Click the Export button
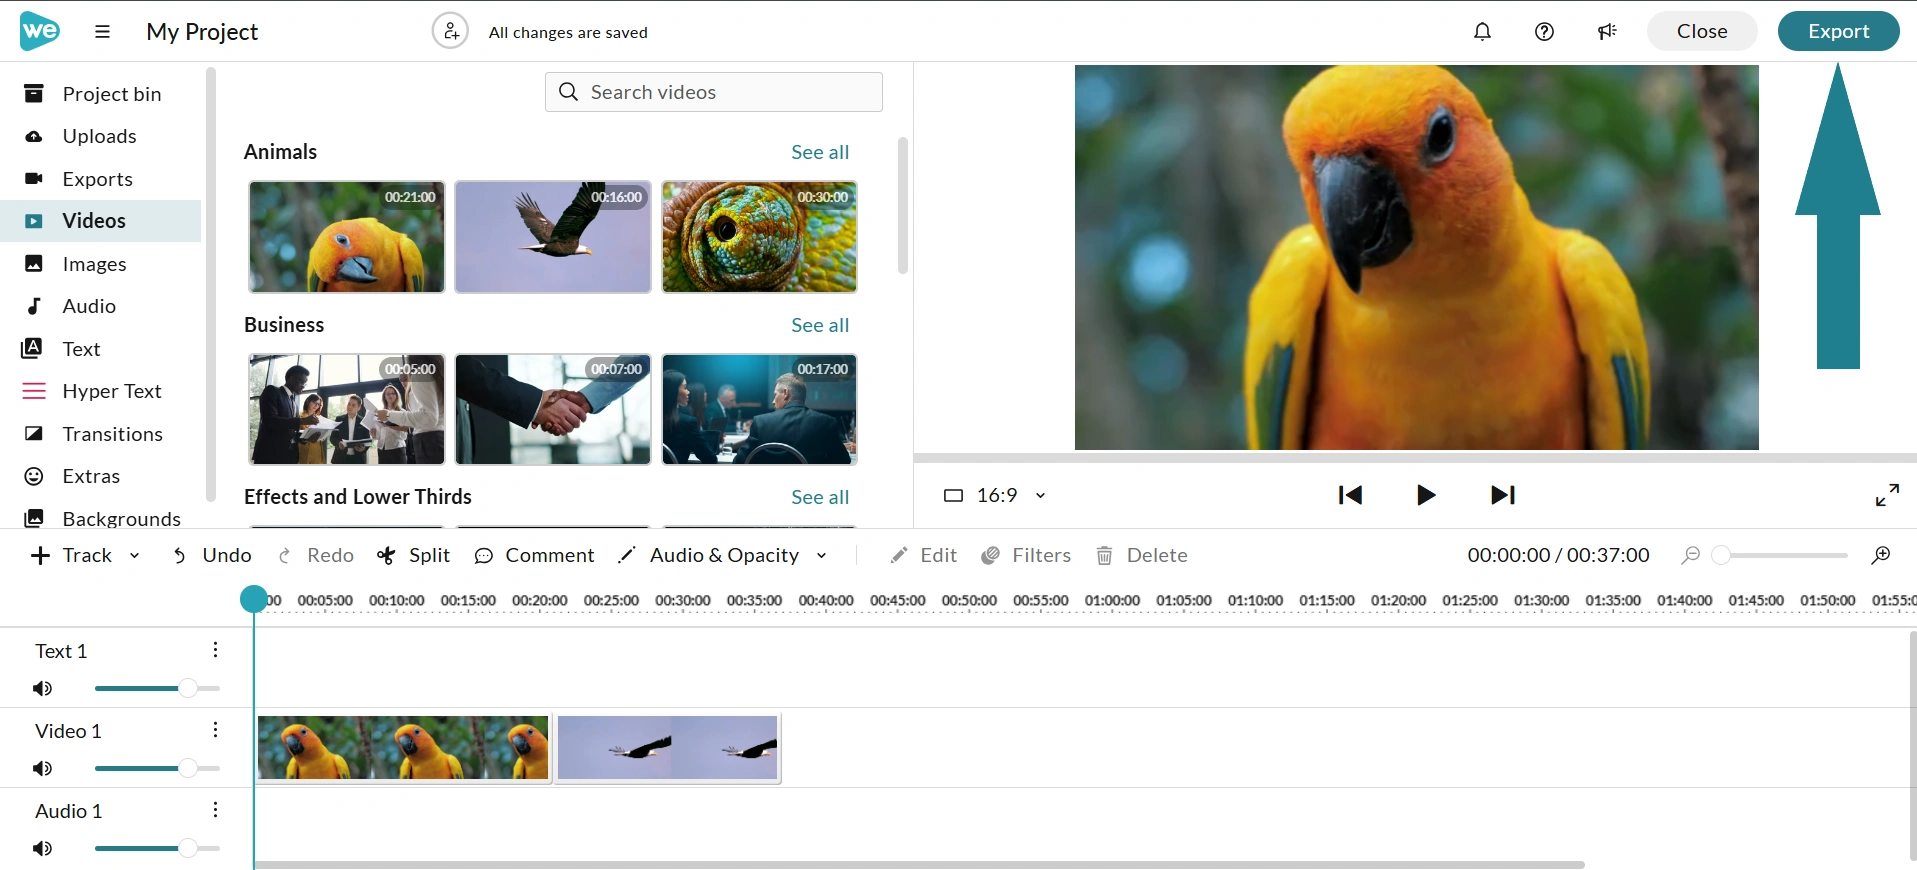Viewport: 1917px width, 870px height. click(x=1838, y=31)
